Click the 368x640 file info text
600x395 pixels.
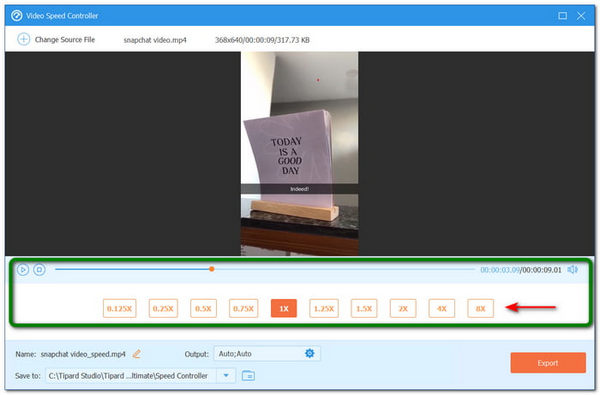262,40
